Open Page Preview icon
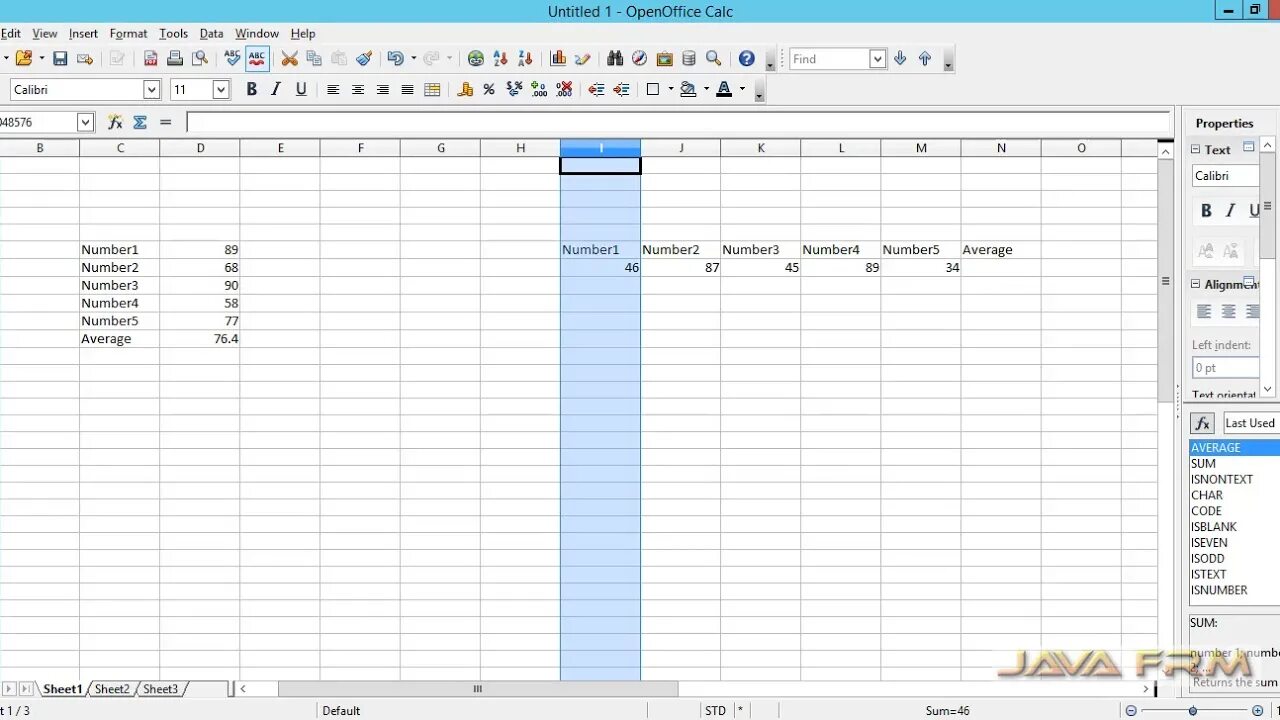The height and width of the screenshot is (720, 1280). (x=200, y=59)
